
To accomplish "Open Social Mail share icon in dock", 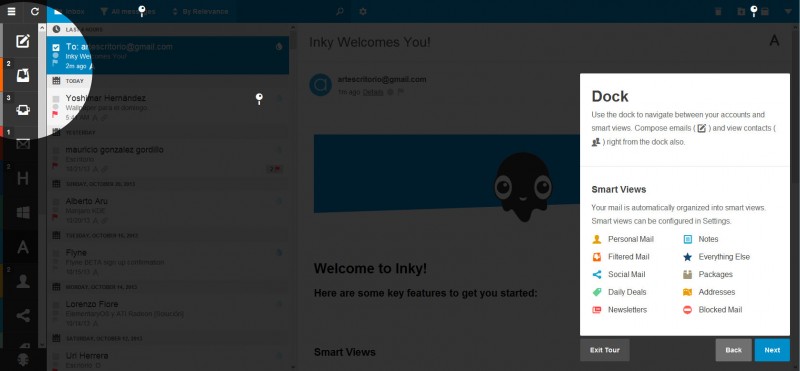I will click(x=22, y=316).
